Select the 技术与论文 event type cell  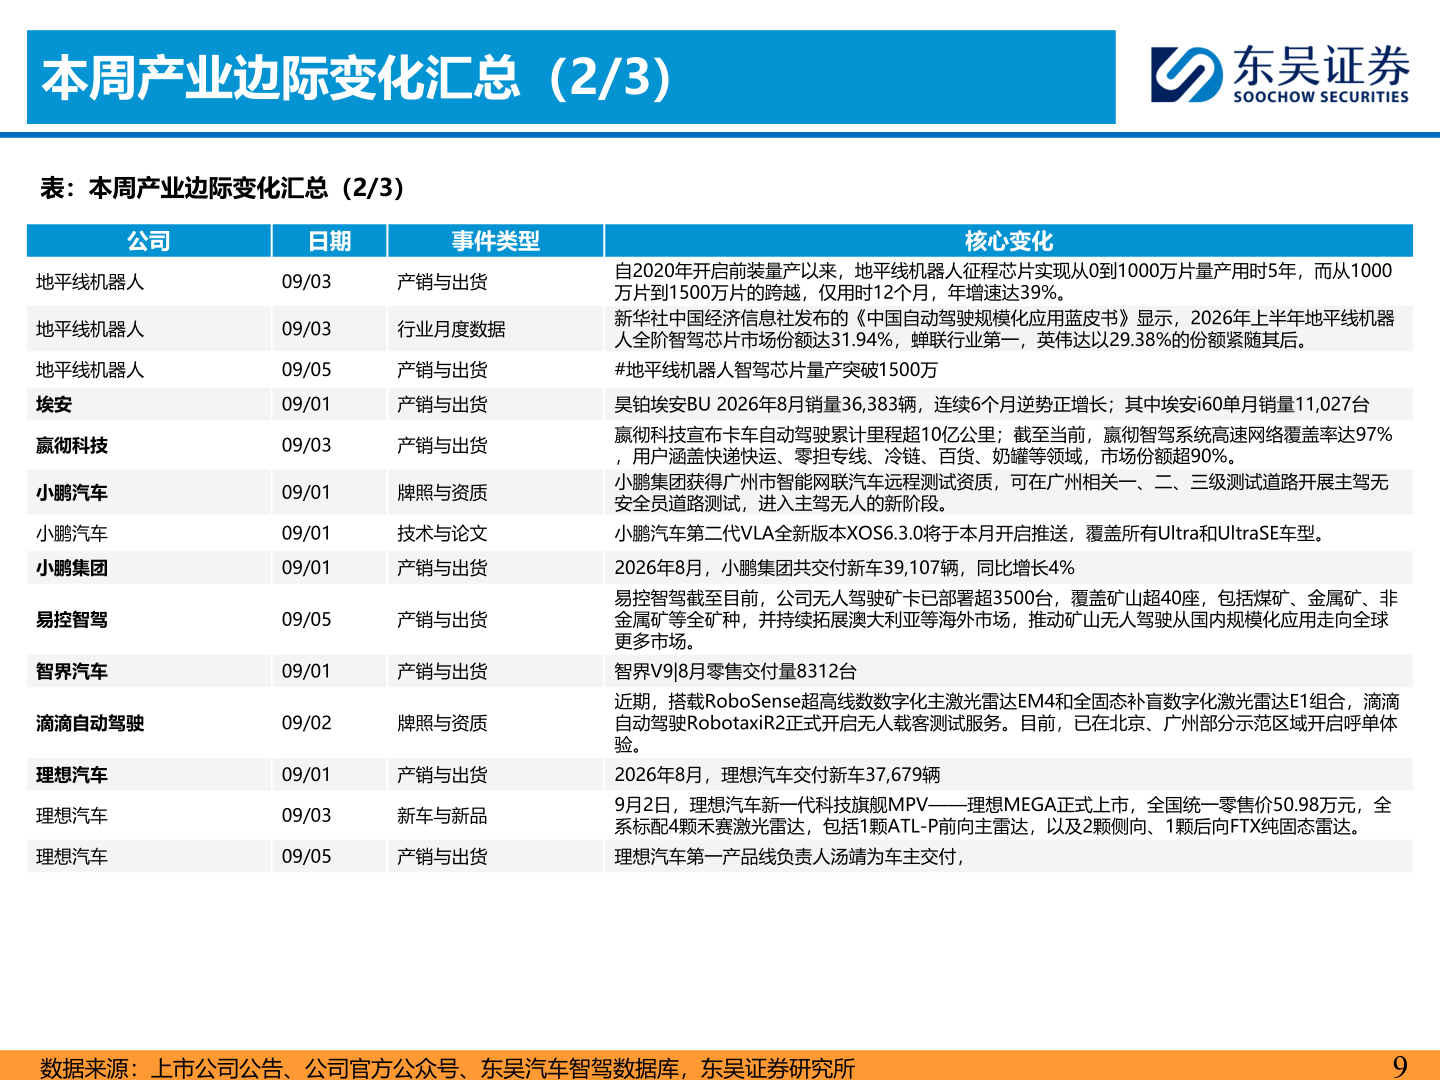coord(442,533)
